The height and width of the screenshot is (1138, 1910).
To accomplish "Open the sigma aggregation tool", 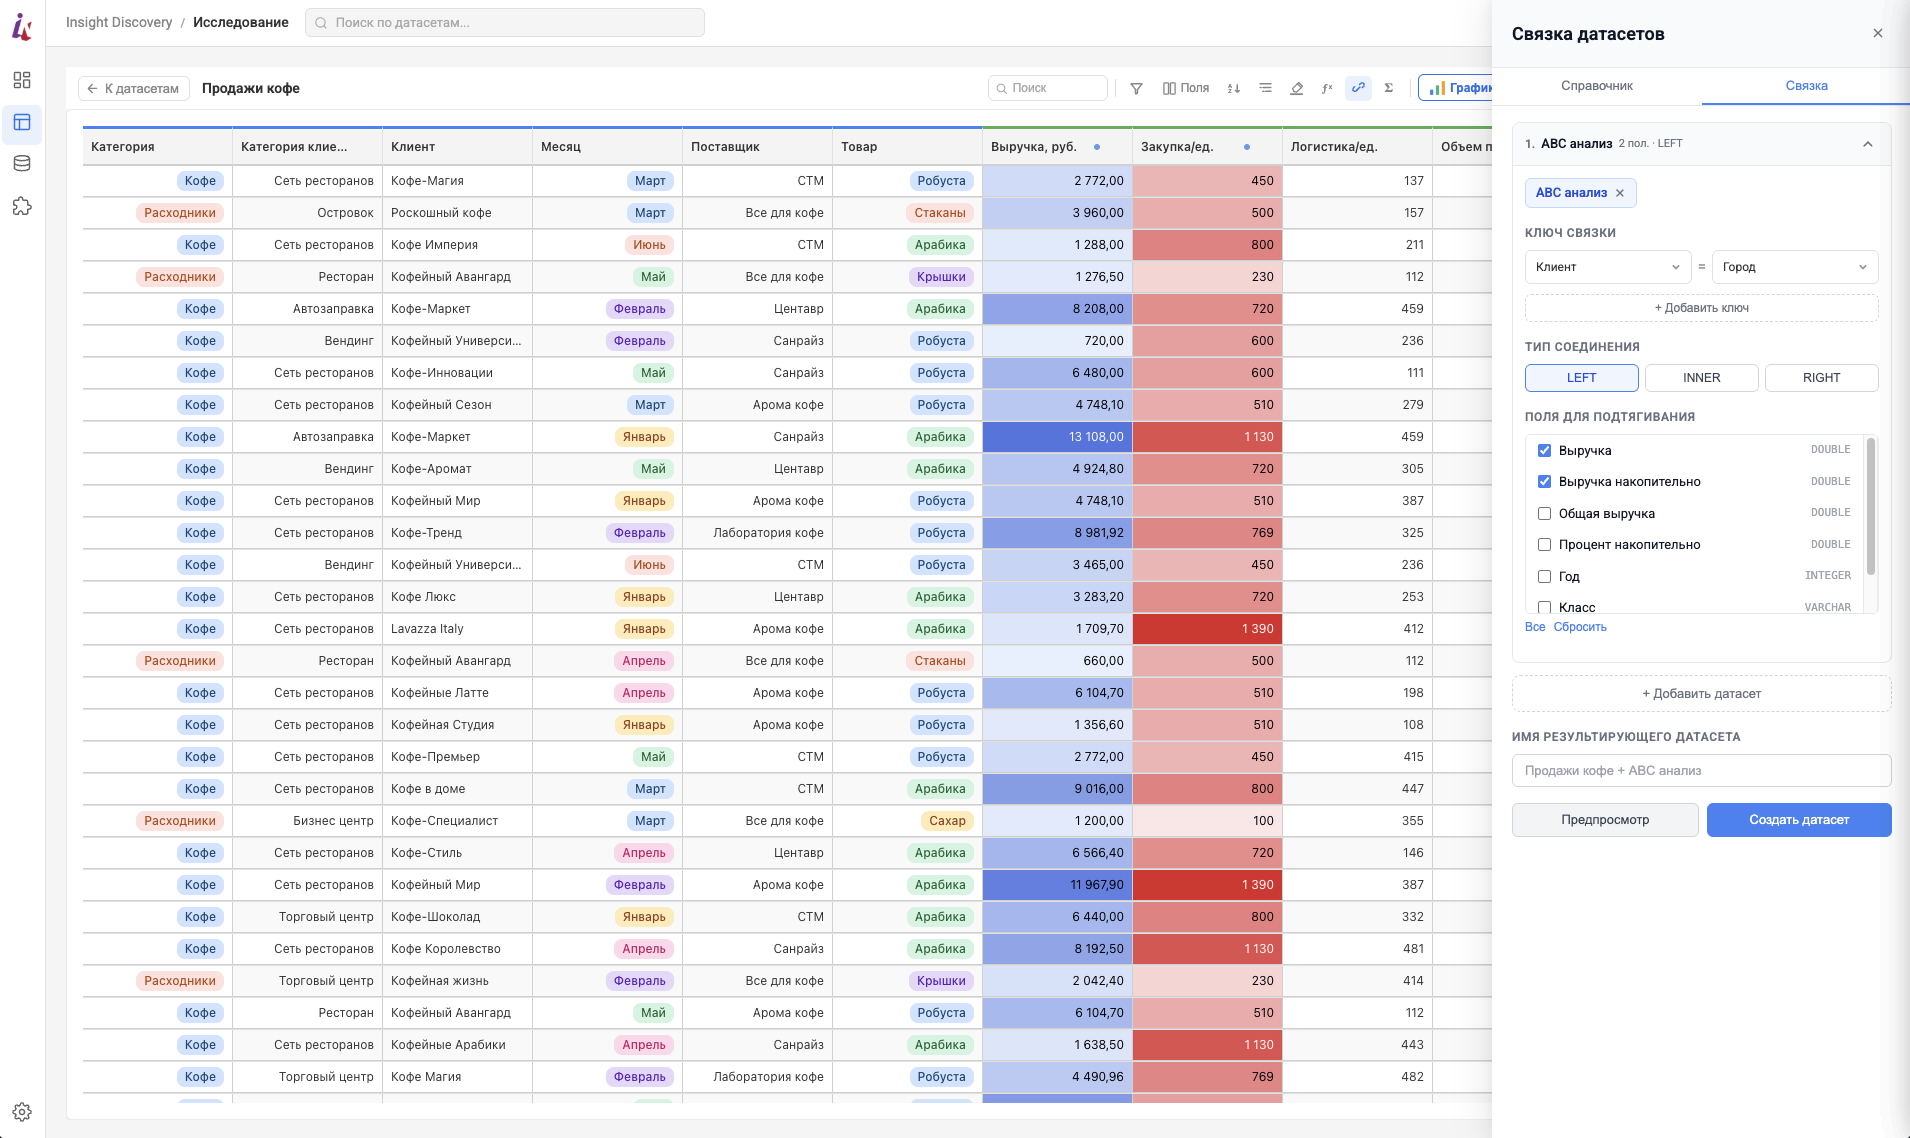I will tap(1389, 88).
